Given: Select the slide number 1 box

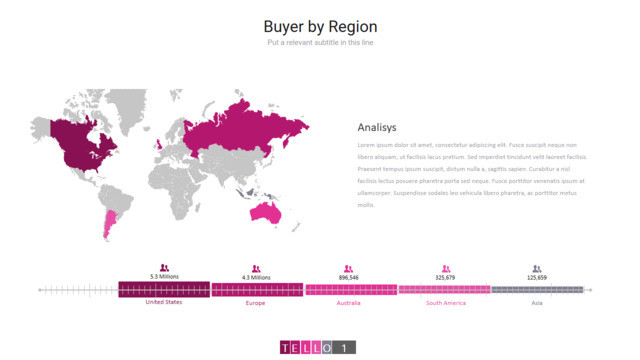Looking at the screenshot, I should pos(344,348).
